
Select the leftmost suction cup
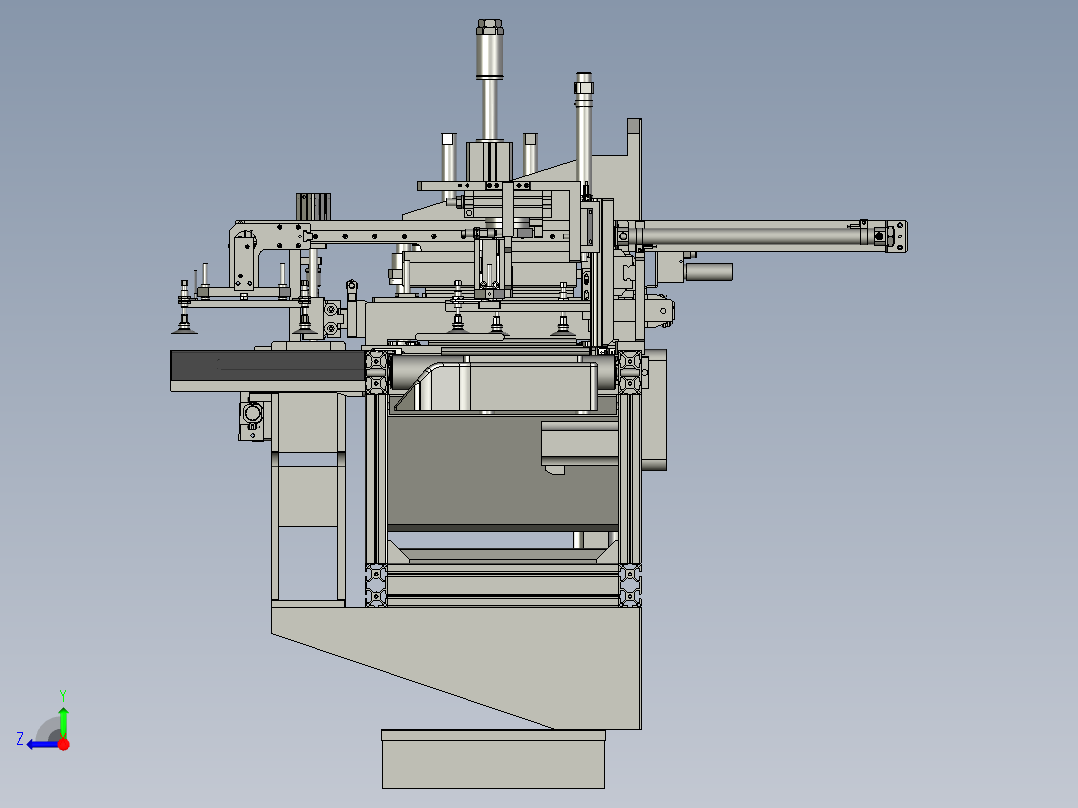click(184, 329)
